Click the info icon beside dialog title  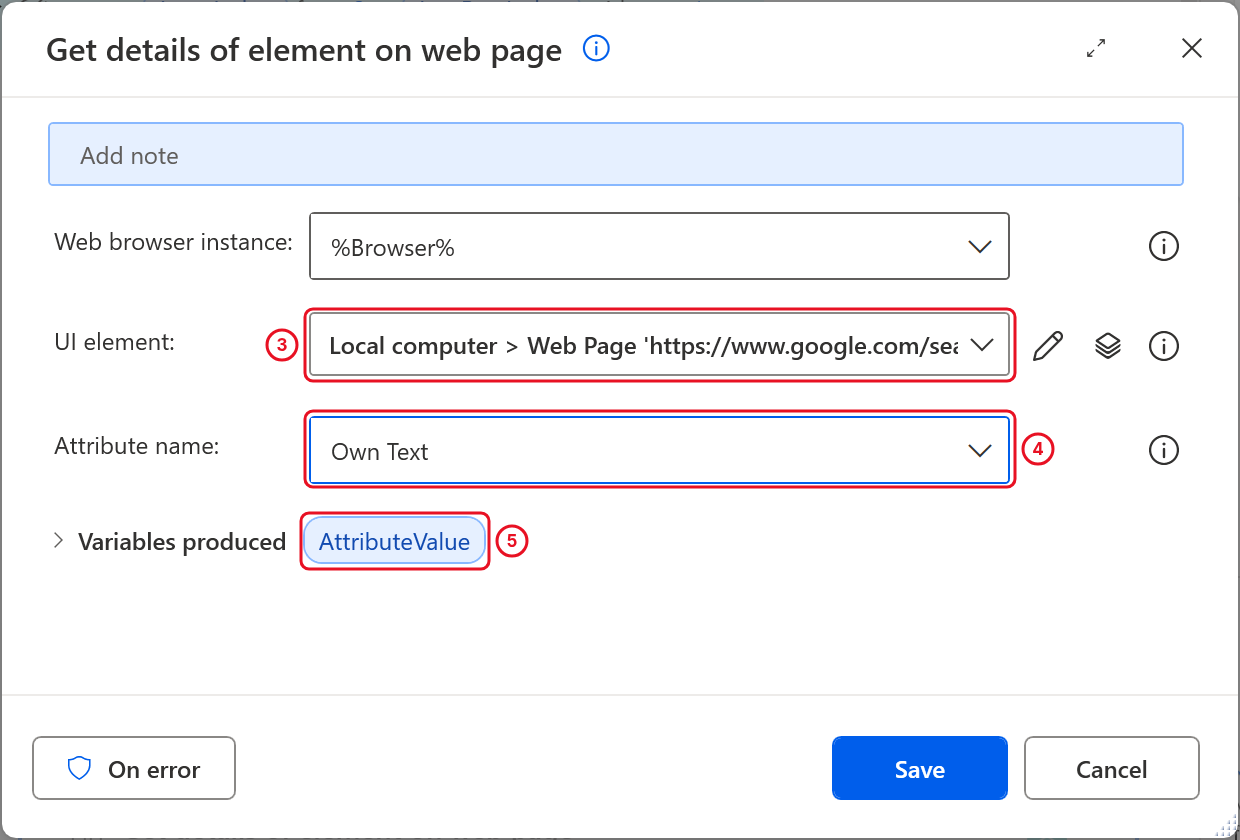click(x=596, y=48)
